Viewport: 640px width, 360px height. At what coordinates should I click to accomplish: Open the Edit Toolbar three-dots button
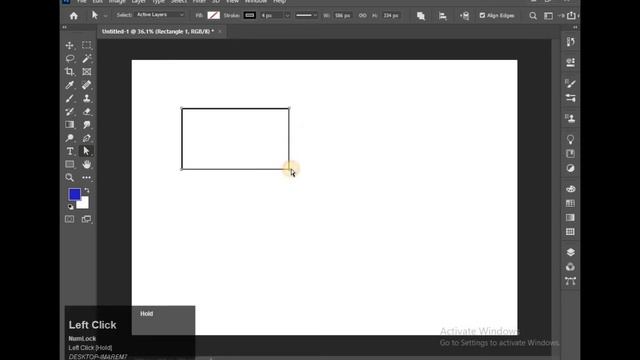pyautogui.click(x=87, y=178)
